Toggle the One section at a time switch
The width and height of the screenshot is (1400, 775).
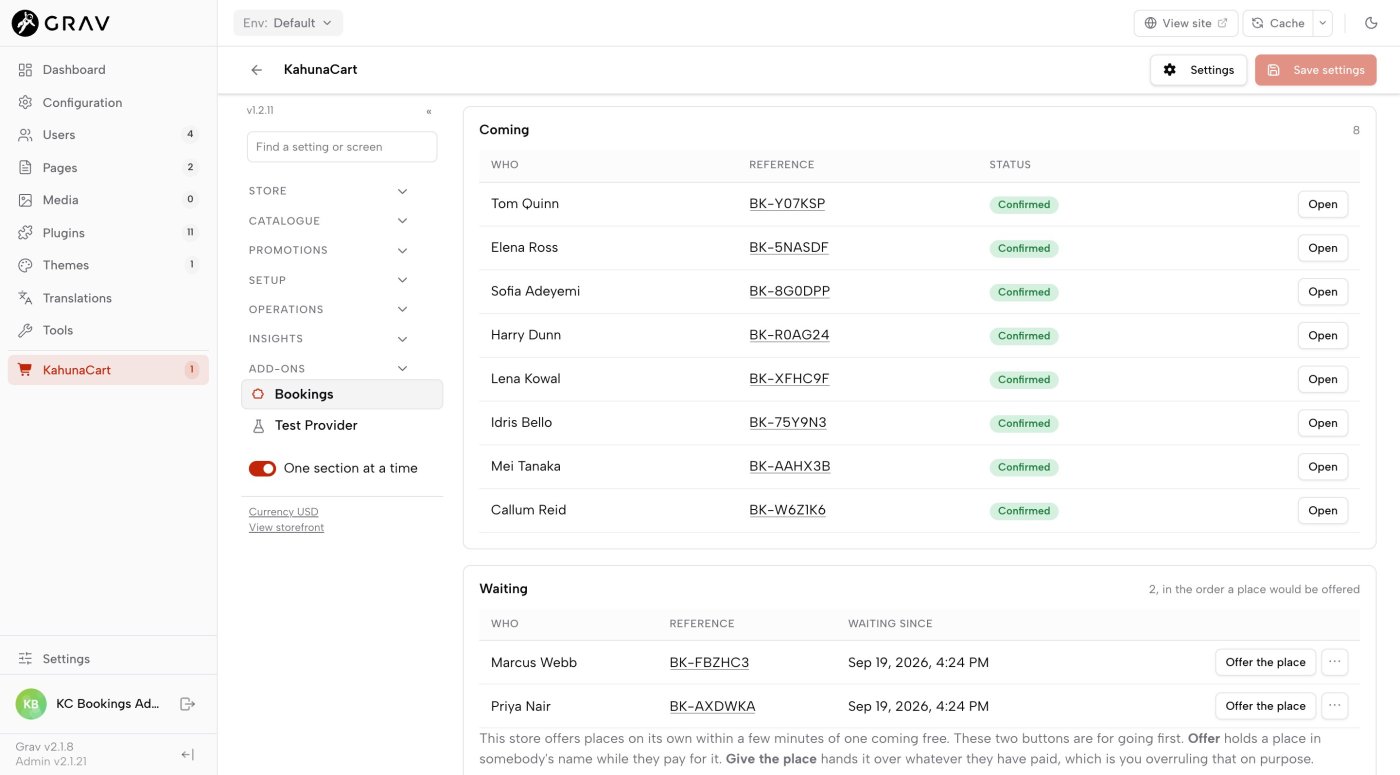tap(262, 468)
